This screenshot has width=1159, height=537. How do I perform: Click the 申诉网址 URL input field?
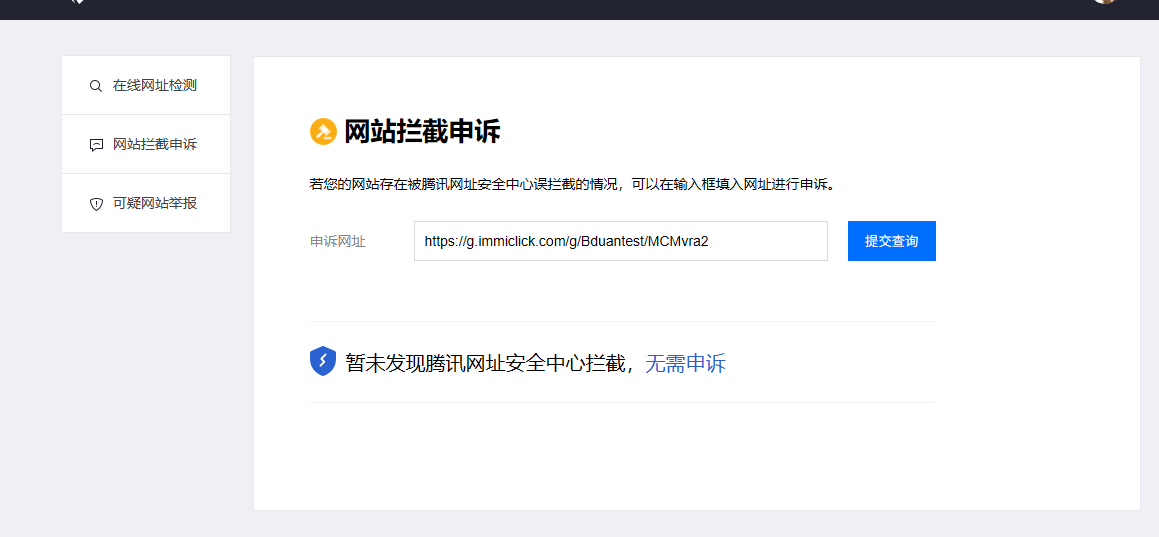click(620, 241)
